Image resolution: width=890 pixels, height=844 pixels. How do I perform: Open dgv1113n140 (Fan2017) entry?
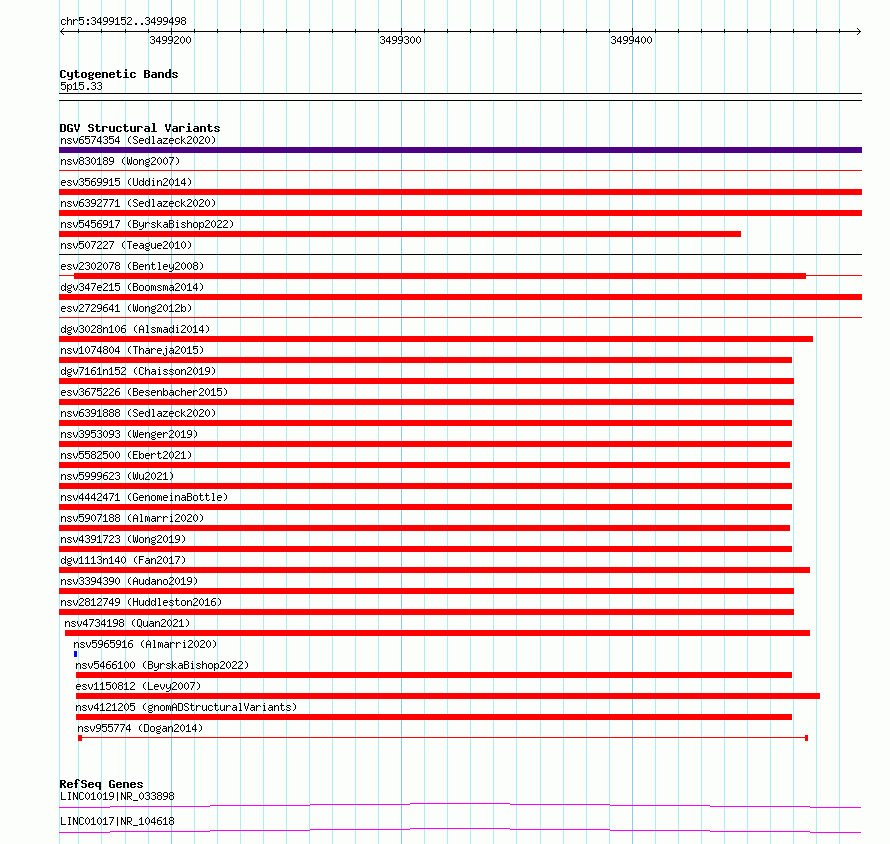point(123,560)
